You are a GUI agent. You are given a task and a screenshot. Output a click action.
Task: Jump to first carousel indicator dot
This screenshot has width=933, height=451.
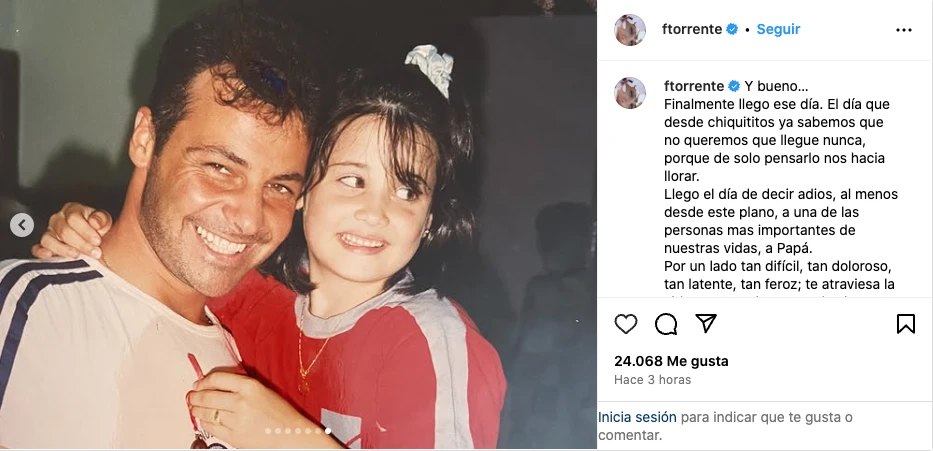pyautogui.click(x=268, y=431)
